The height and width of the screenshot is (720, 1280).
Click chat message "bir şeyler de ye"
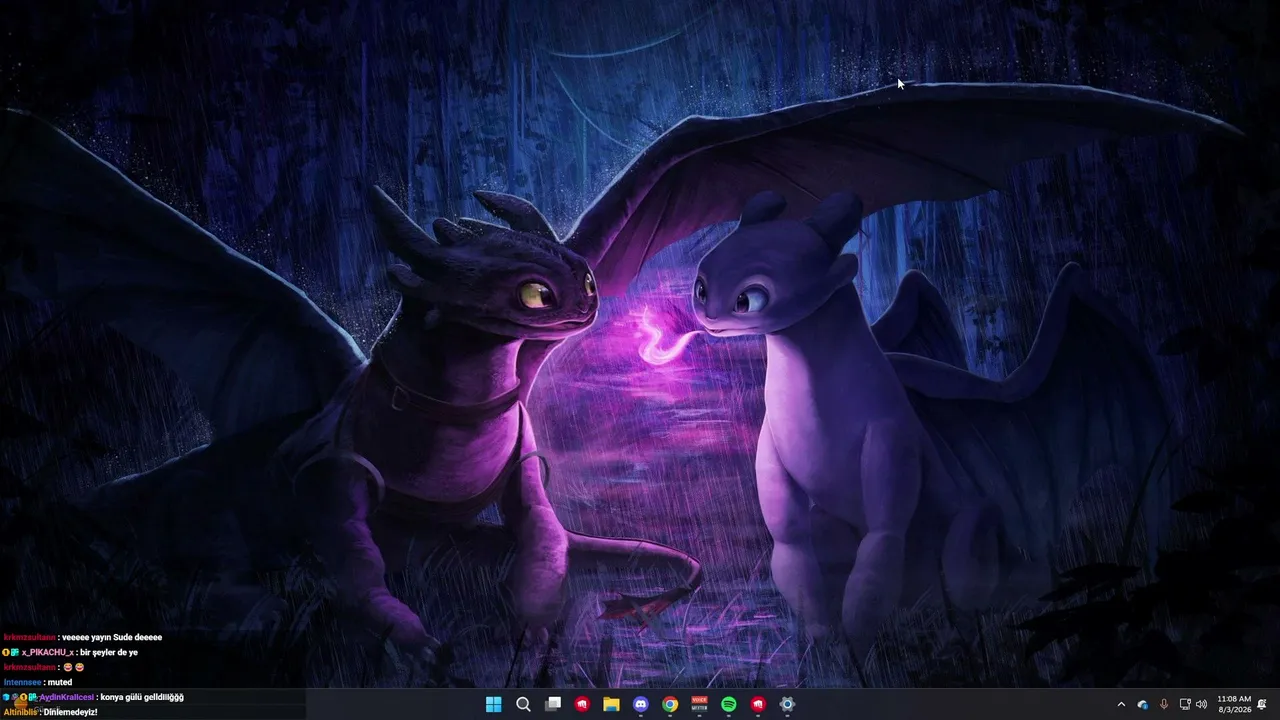pyautogui.click(x=109, y=652)
